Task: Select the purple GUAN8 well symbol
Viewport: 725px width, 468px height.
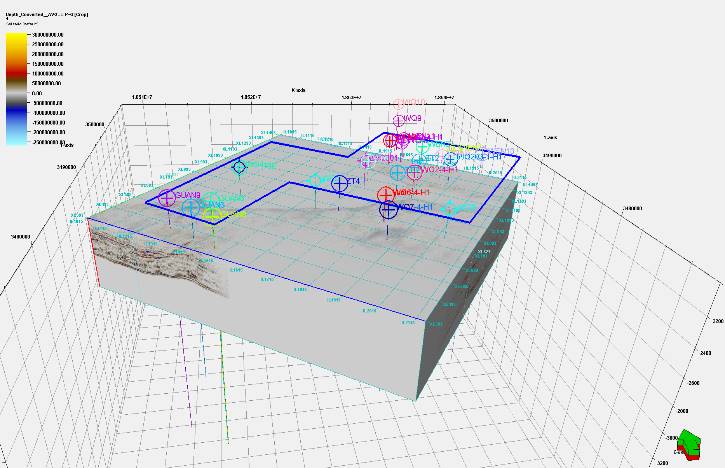Action: coord(167,198)
